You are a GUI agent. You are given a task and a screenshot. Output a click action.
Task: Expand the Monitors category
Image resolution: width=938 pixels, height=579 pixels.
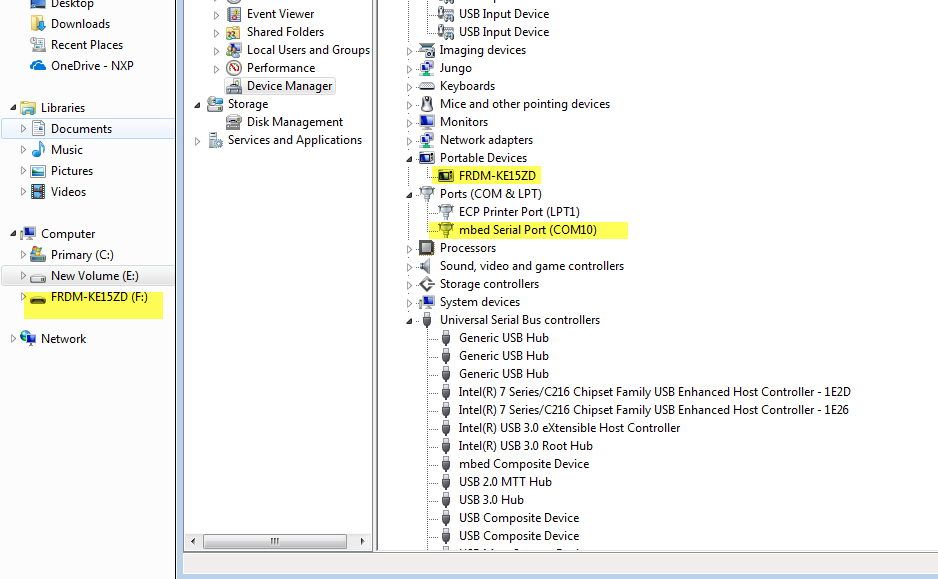[x=409, y=123]
